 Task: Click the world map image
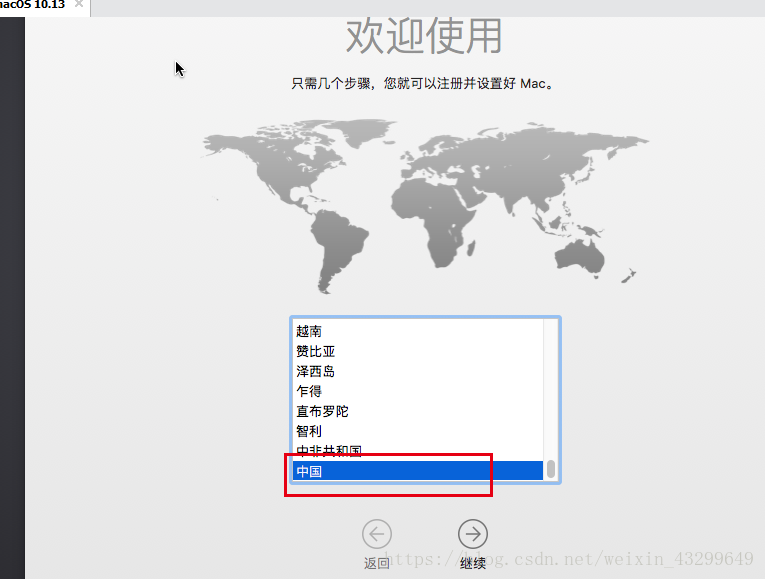425,206
